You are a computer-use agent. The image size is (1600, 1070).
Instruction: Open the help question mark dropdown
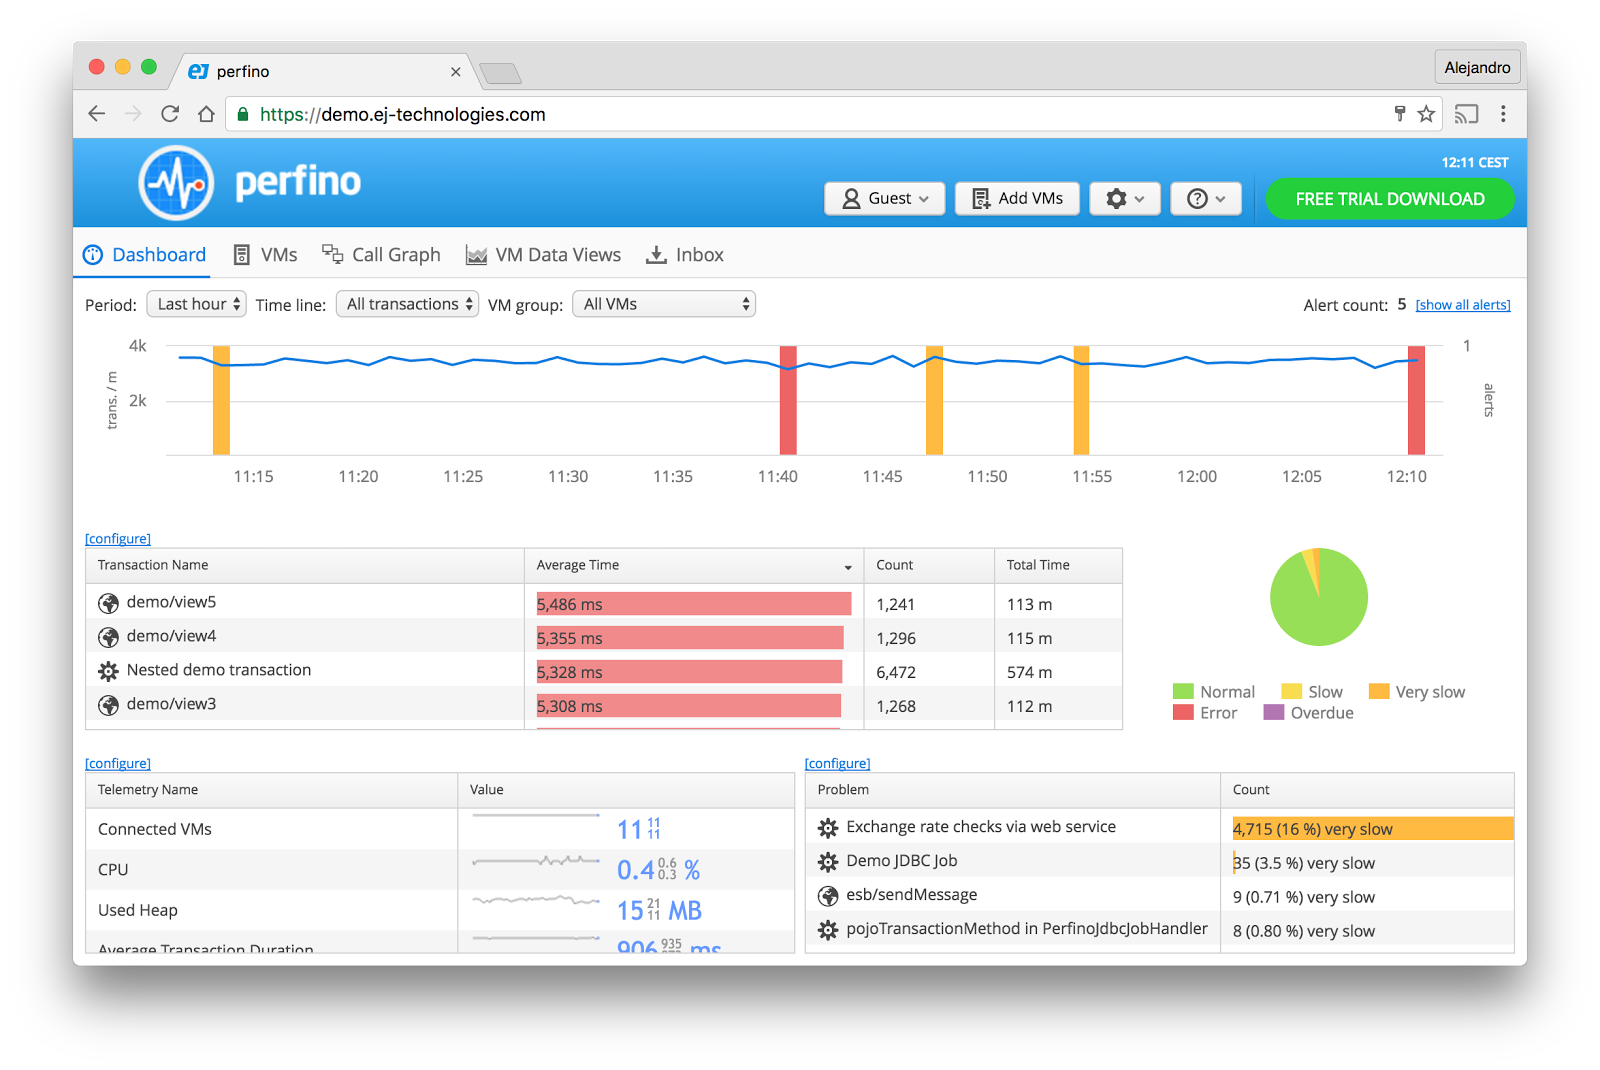click(1205, 199)
